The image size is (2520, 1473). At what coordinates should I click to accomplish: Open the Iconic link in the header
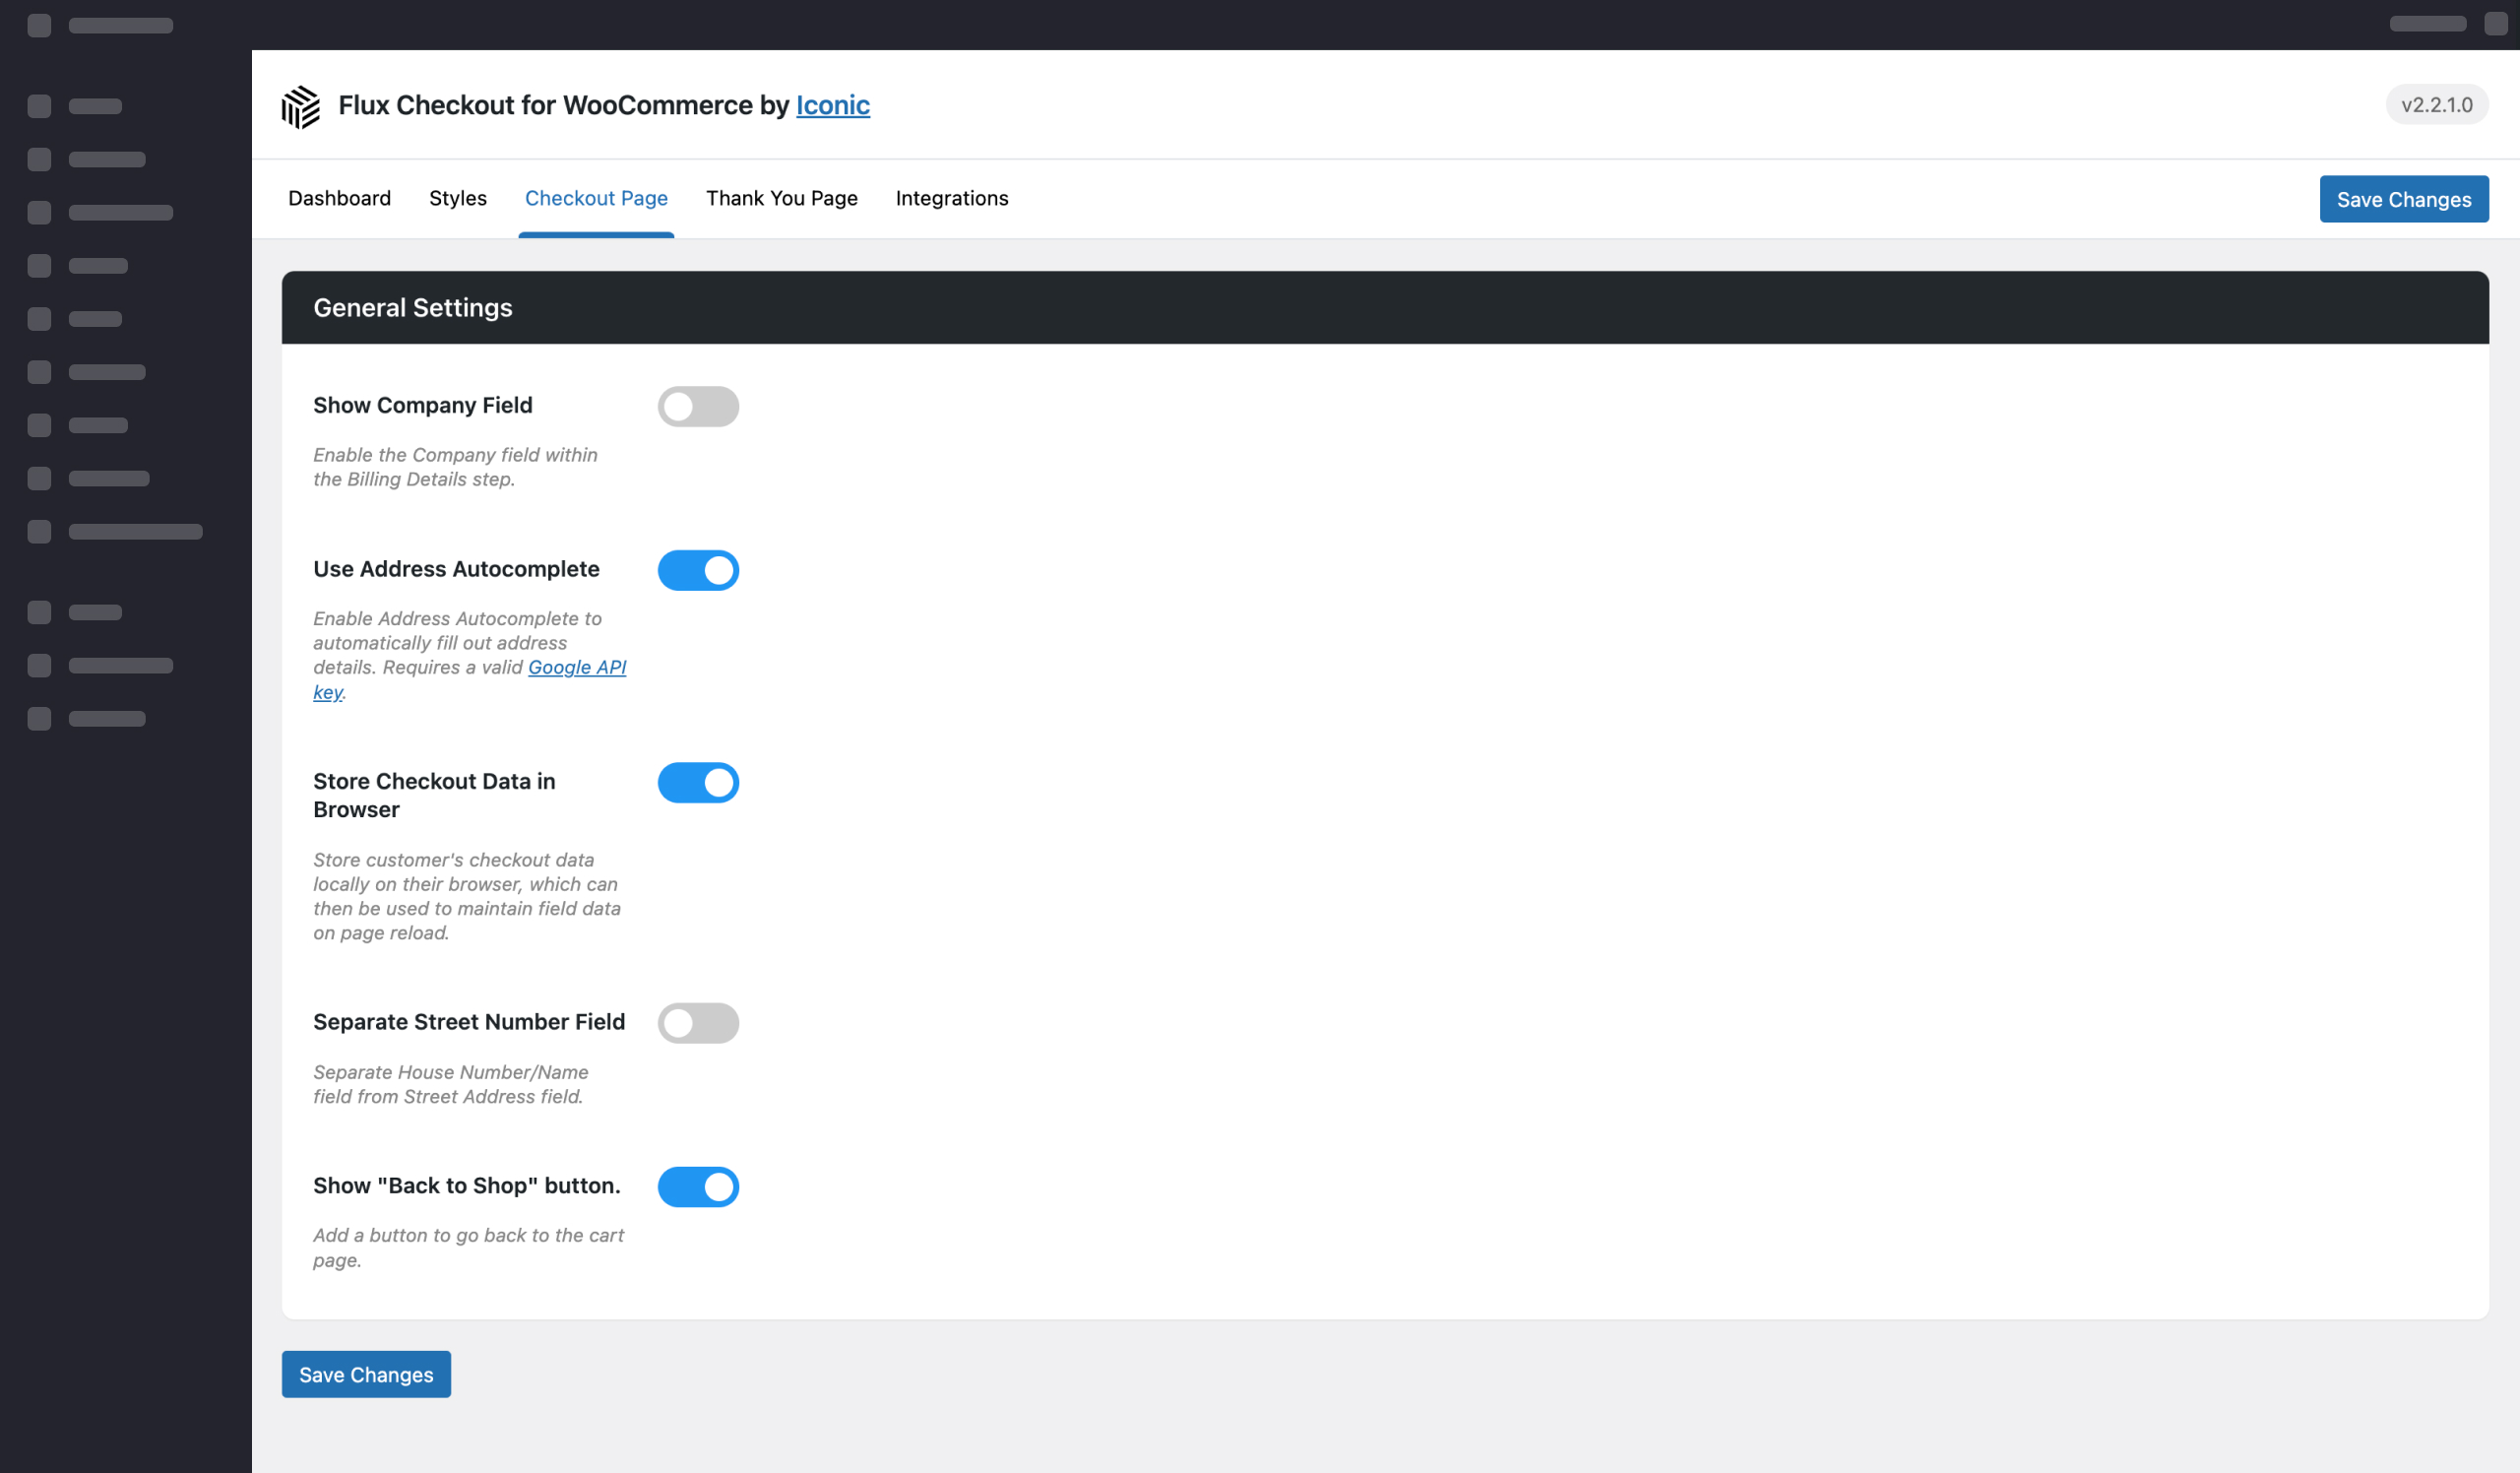[832, 105]
